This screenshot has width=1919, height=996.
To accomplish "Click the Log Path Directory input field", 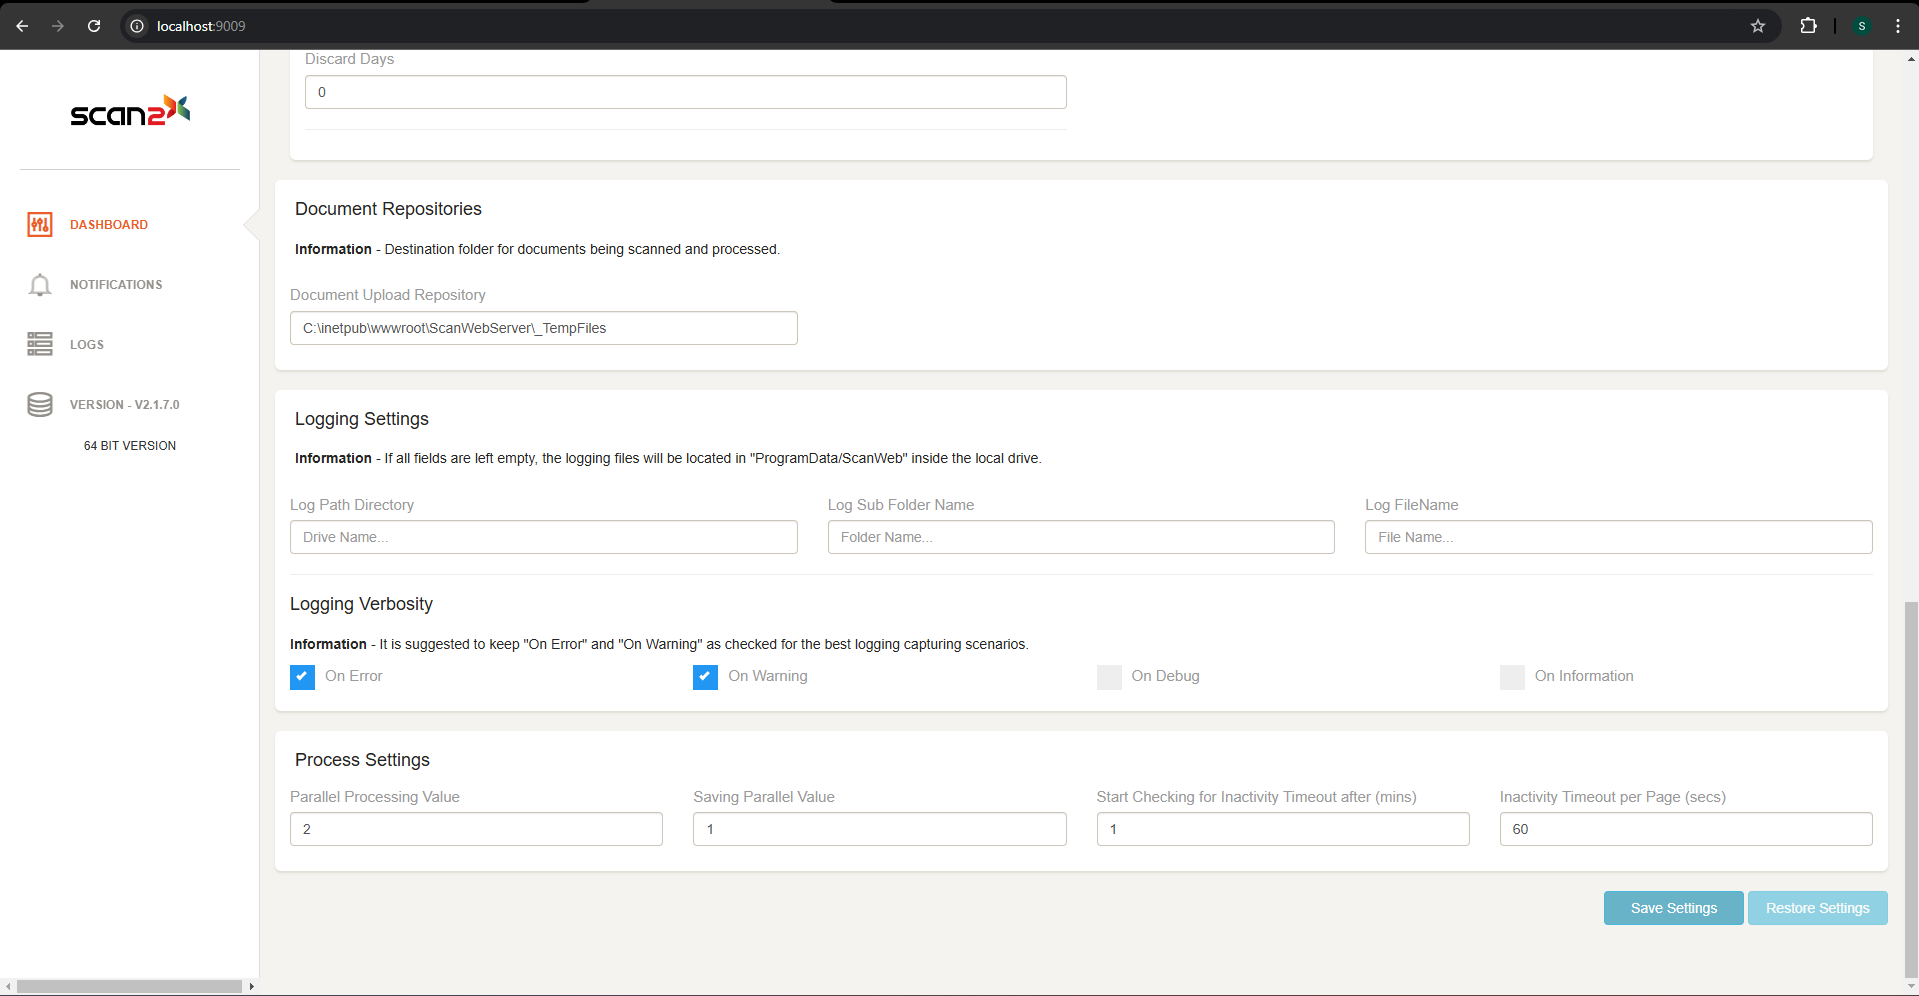I will coord(543,537).
